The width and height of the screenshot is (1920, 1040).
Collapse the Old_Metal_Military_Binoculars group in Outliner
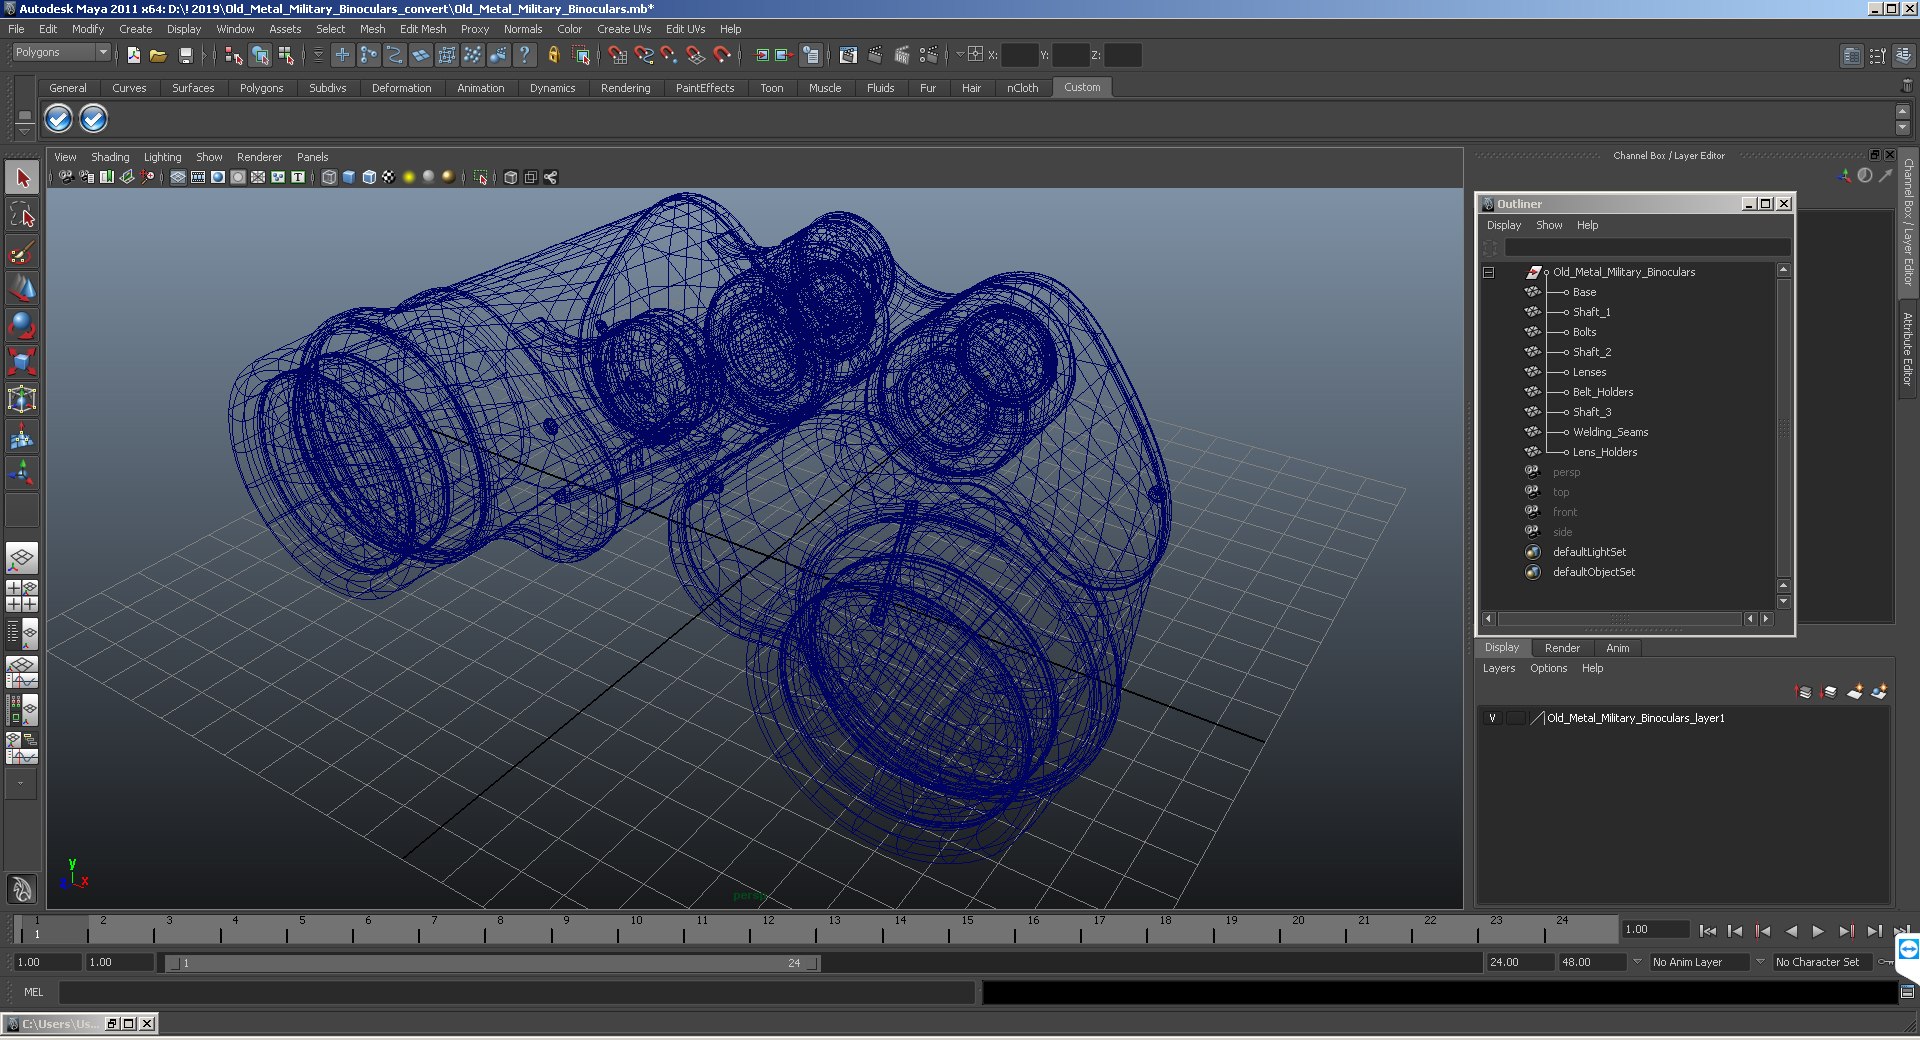tap(1488, 272)
